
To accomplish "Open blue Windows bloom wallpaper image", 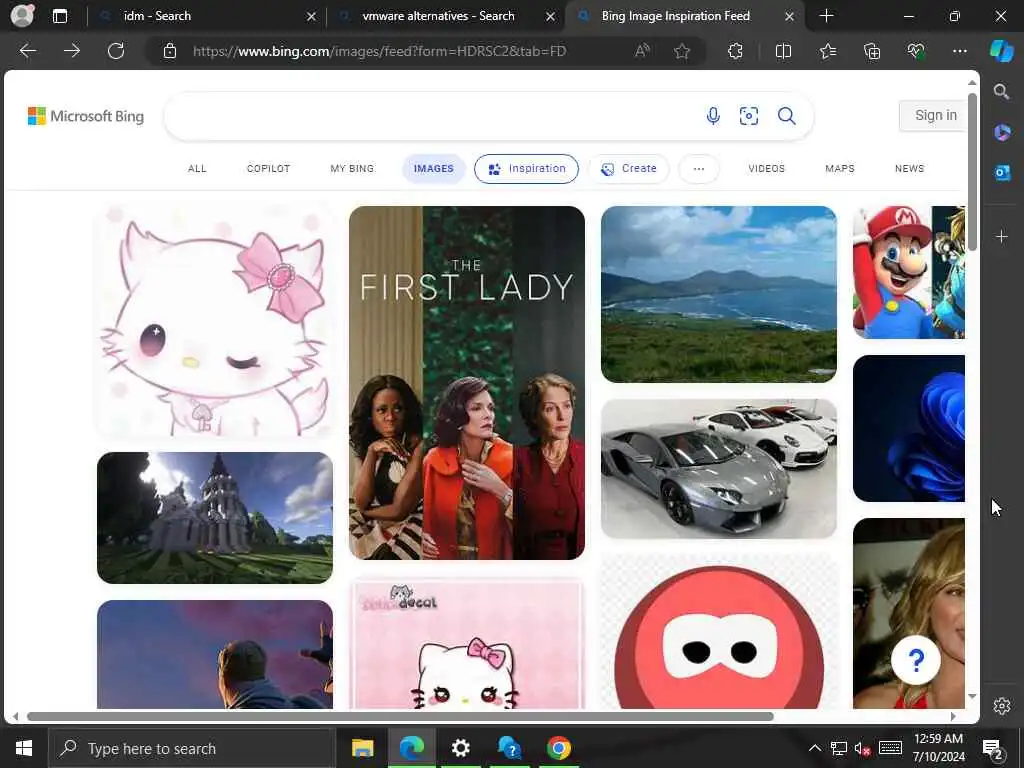I will 908,428.
